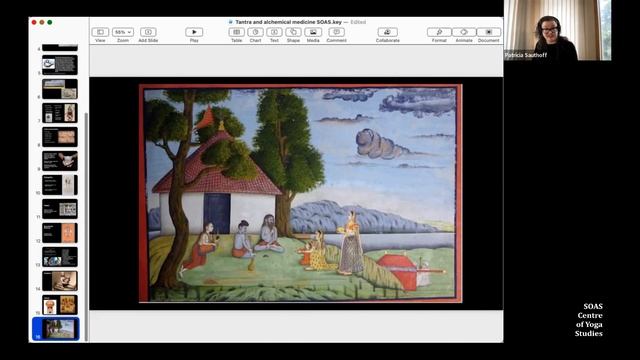This screenshot has height=360, width=640.
Task: Select slide 15 thumbnail in navigator
Action: tap(60, 305)
